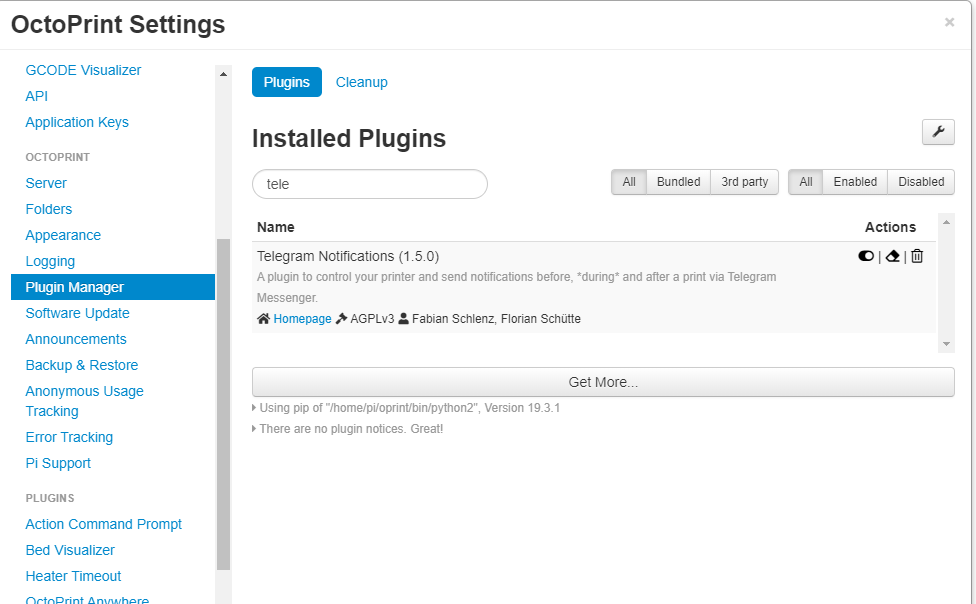Go to Folders settings
The width and height of the screenshot is (976, 604).
click(49, 209)
